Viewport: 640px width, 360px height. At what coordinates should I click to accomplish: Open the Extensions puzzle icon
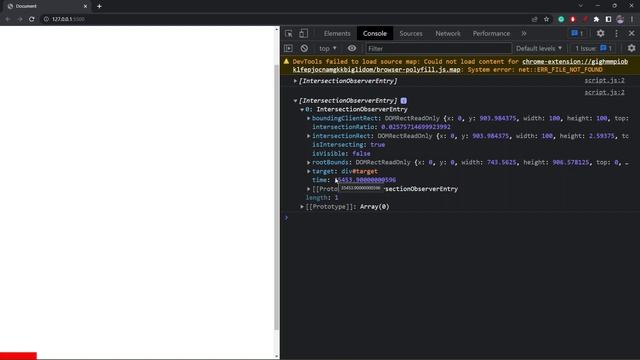click(596, 19)
